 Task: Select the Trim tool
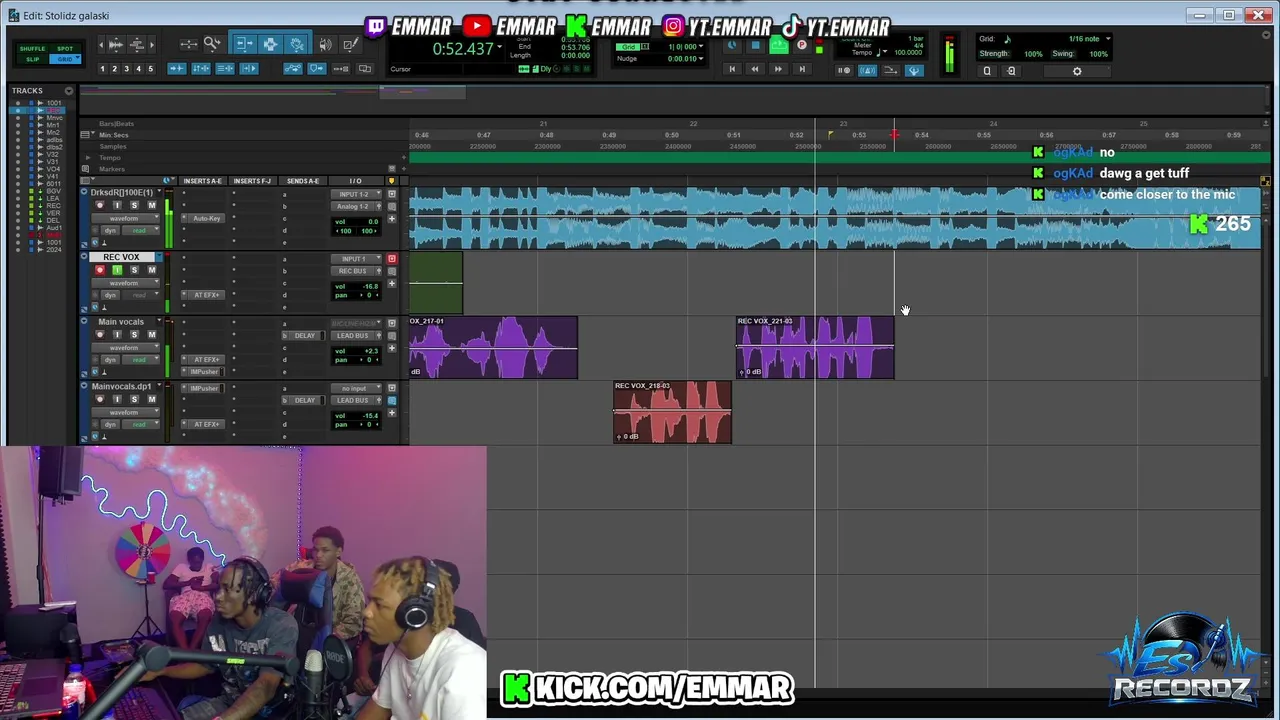coord(245,43)
